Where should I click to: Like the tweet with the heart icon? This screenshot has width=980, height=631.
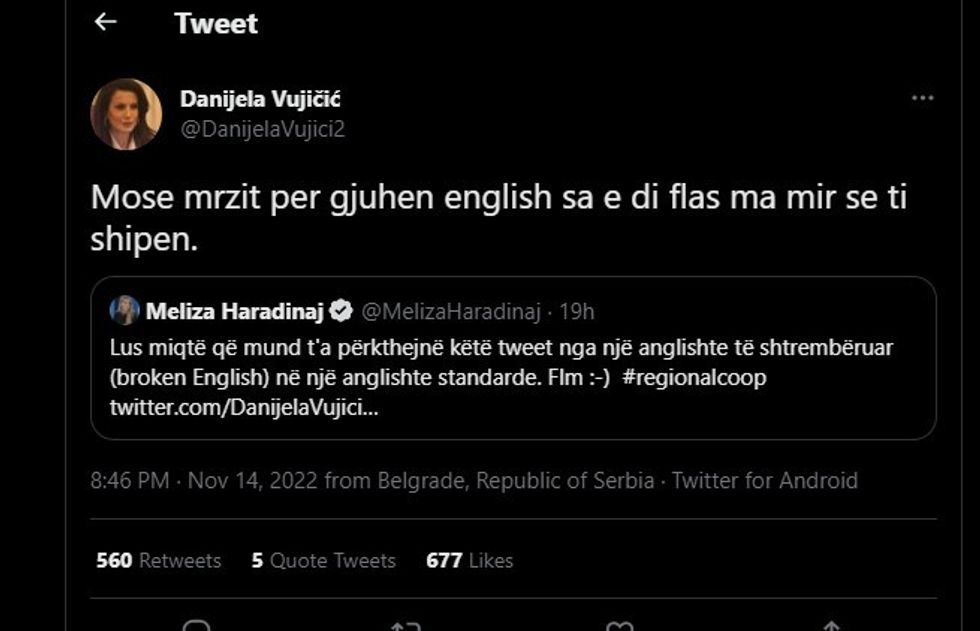(621, 626)
